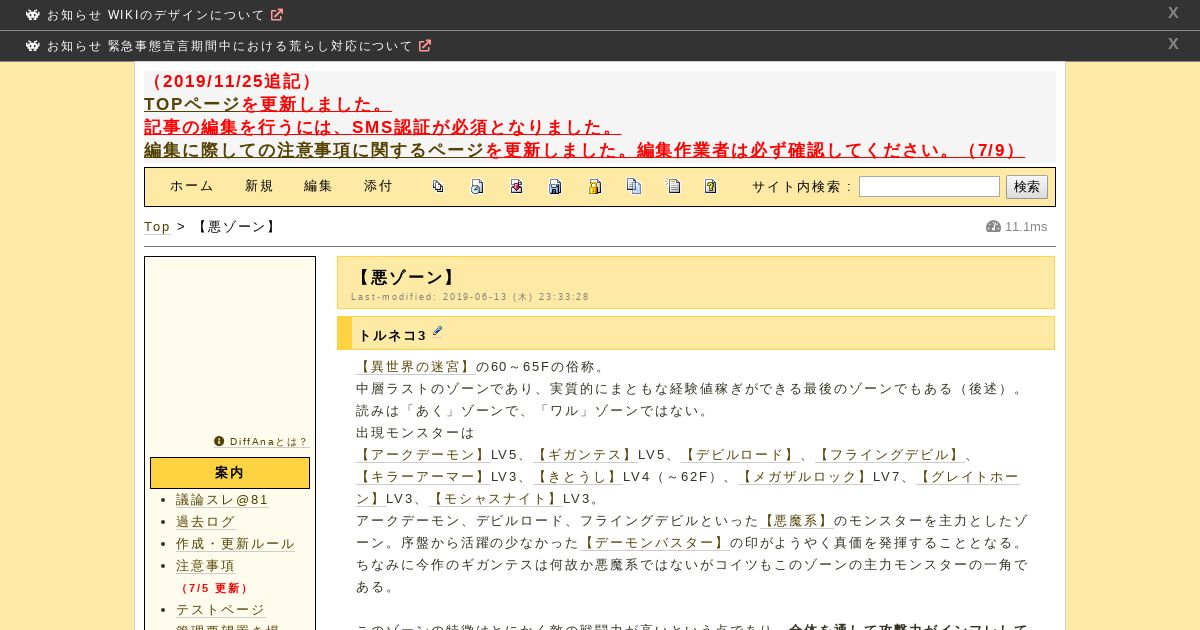Click the info icon beside DiffAnaとは?

tap(219, 441)
